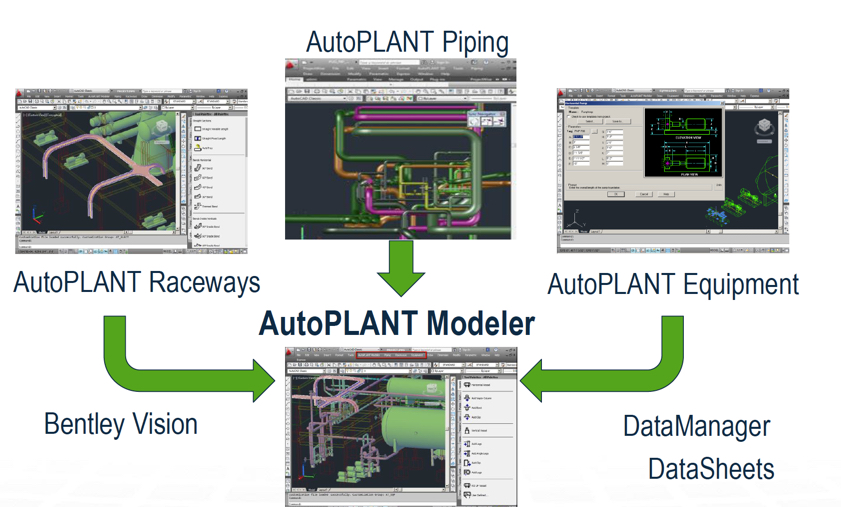Click the ViewCube in the Equipment viewport
The image size is (841, 507).
tap(764, 127)
